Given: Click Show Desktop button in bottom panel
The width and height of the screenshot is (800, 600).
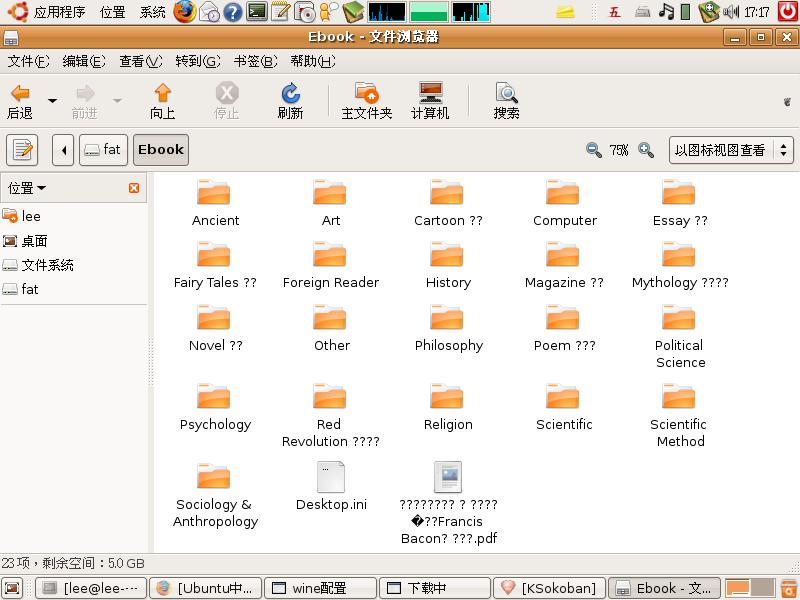Looking at the screenshot, I should (x=12, y=588).
